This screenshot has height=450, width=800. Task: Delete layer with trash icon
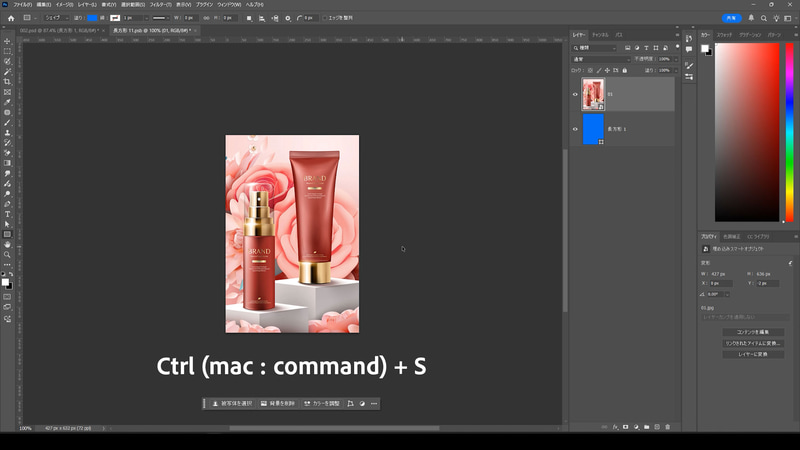(x=667, y=427)
